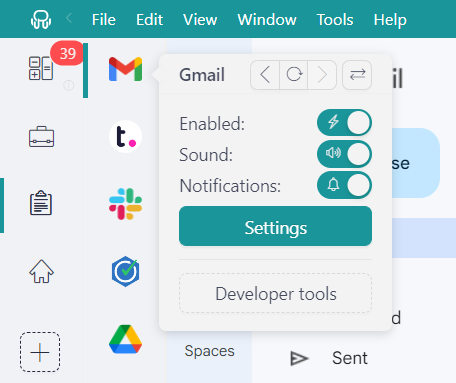Open the Gmail service icon
Viewport: 456px width, 383px height.
pyautogui.click(x=125, y=69)
